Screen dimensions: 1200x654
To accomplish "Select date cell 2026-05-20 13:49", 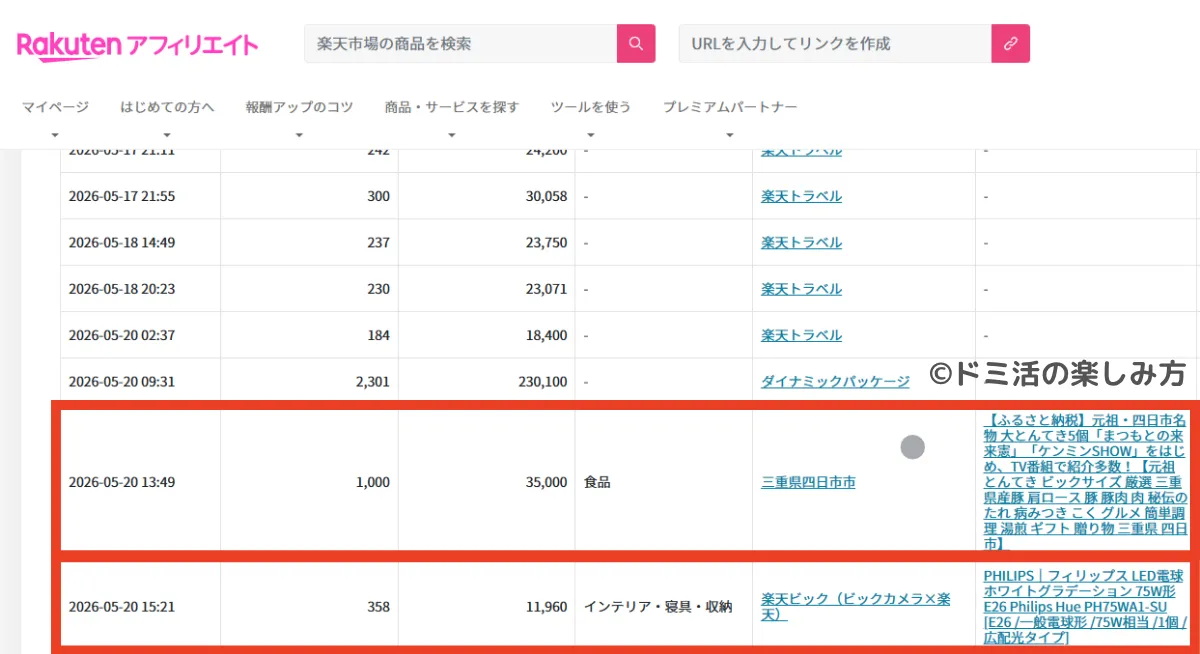I will (140, 482).
